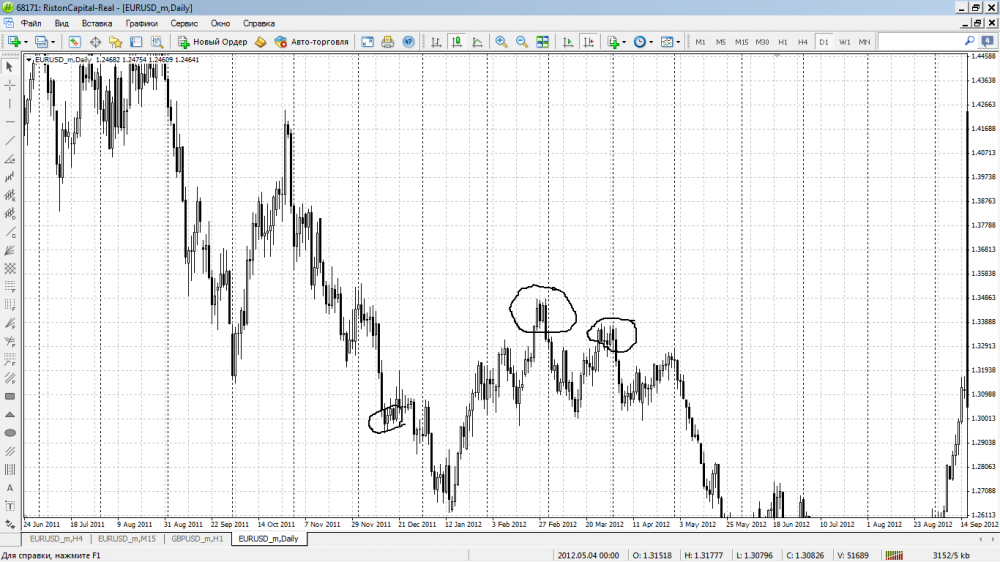
Task: Select the cursor arrow tool
Action: [x=10, y=67]
